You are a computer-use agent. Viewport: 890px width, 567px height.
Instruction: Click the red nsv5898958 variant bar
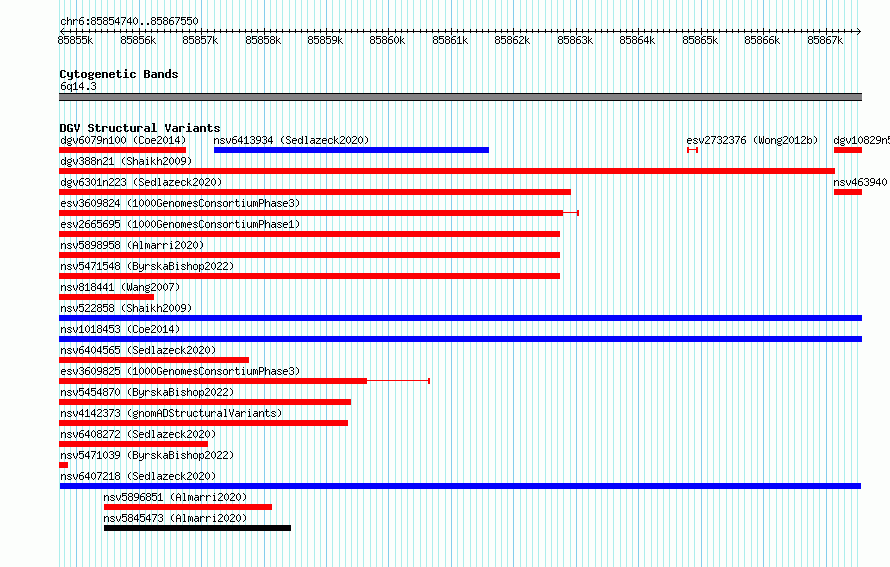(309, 255)
